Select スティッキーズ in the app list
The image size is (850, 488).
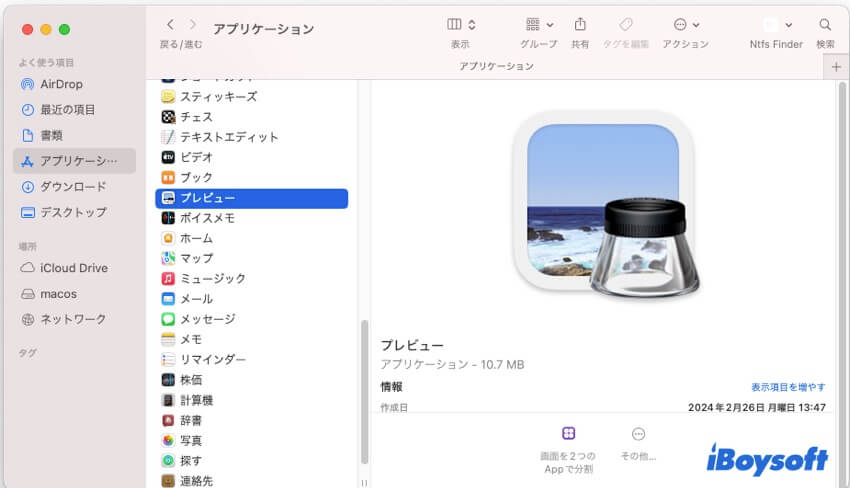tap(252, 97)
